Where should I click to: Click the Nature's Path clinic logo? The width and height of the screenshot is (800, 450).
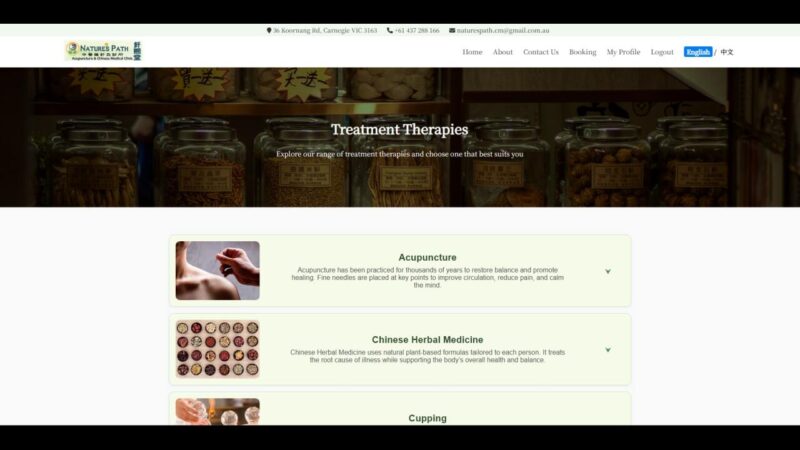point(103,51)
